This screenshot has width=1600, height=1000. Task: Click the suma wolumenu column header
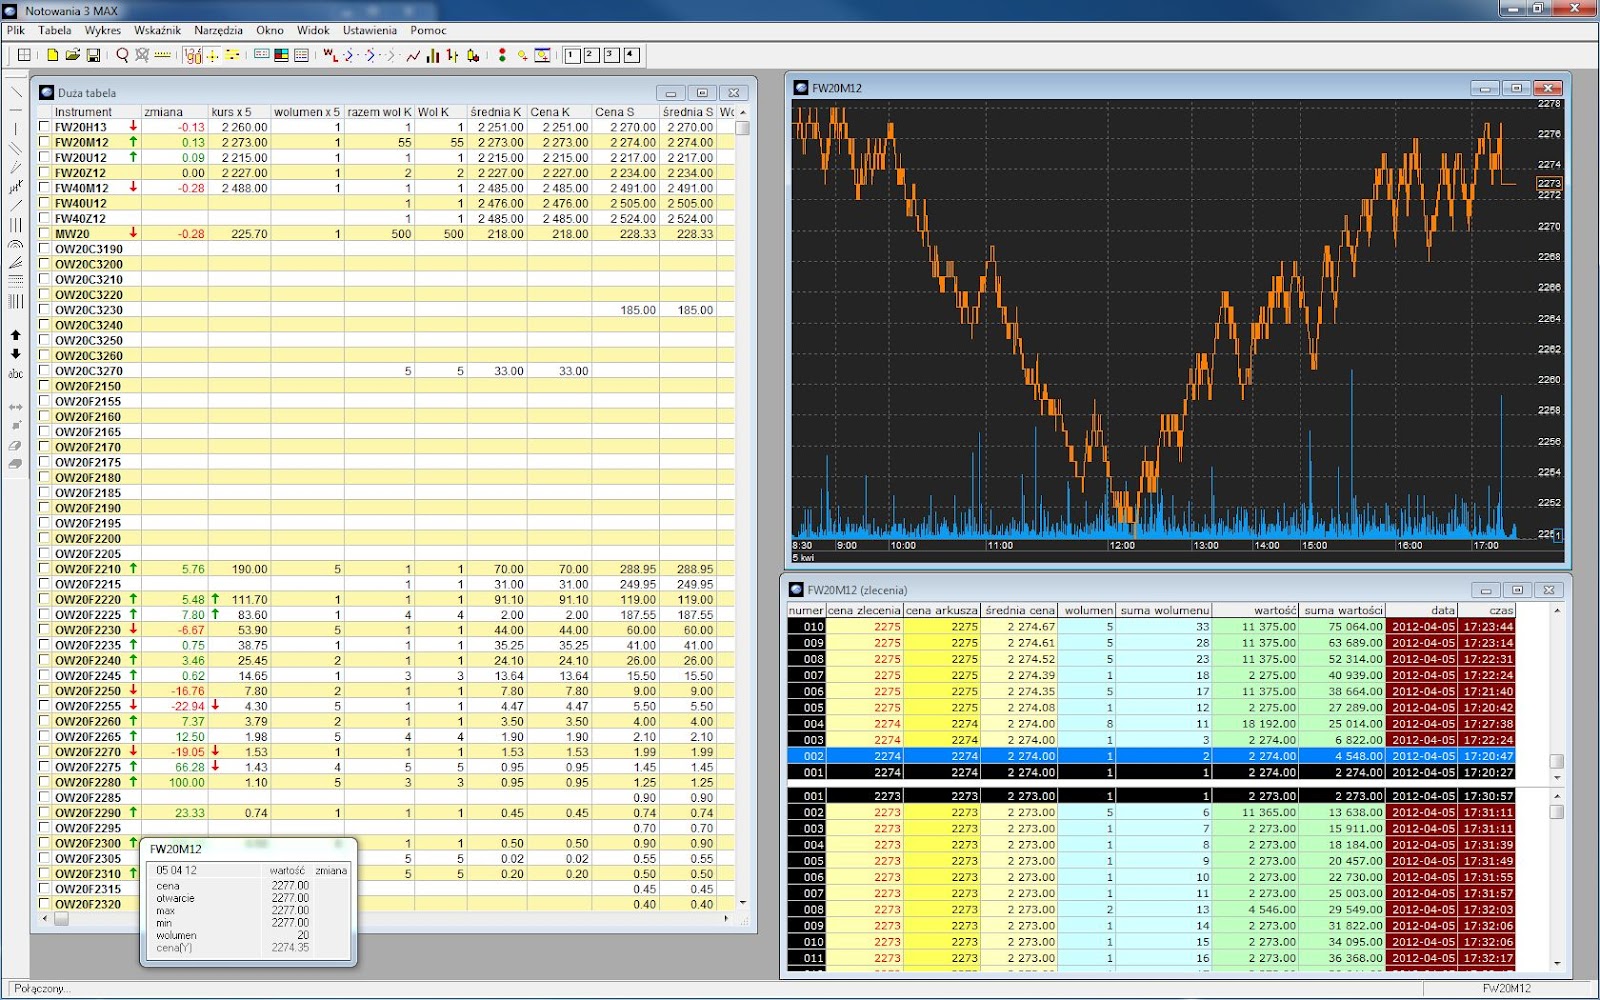(x=1164, y=610)
